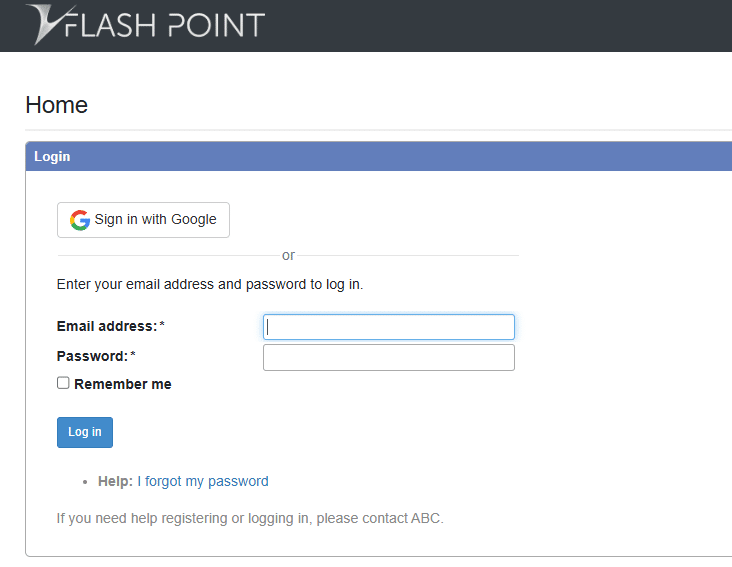Image resolution: width=732 pixels, height=567 pixels.
Task: Click the bold Help: label
Action: click(x=115, y=481)
